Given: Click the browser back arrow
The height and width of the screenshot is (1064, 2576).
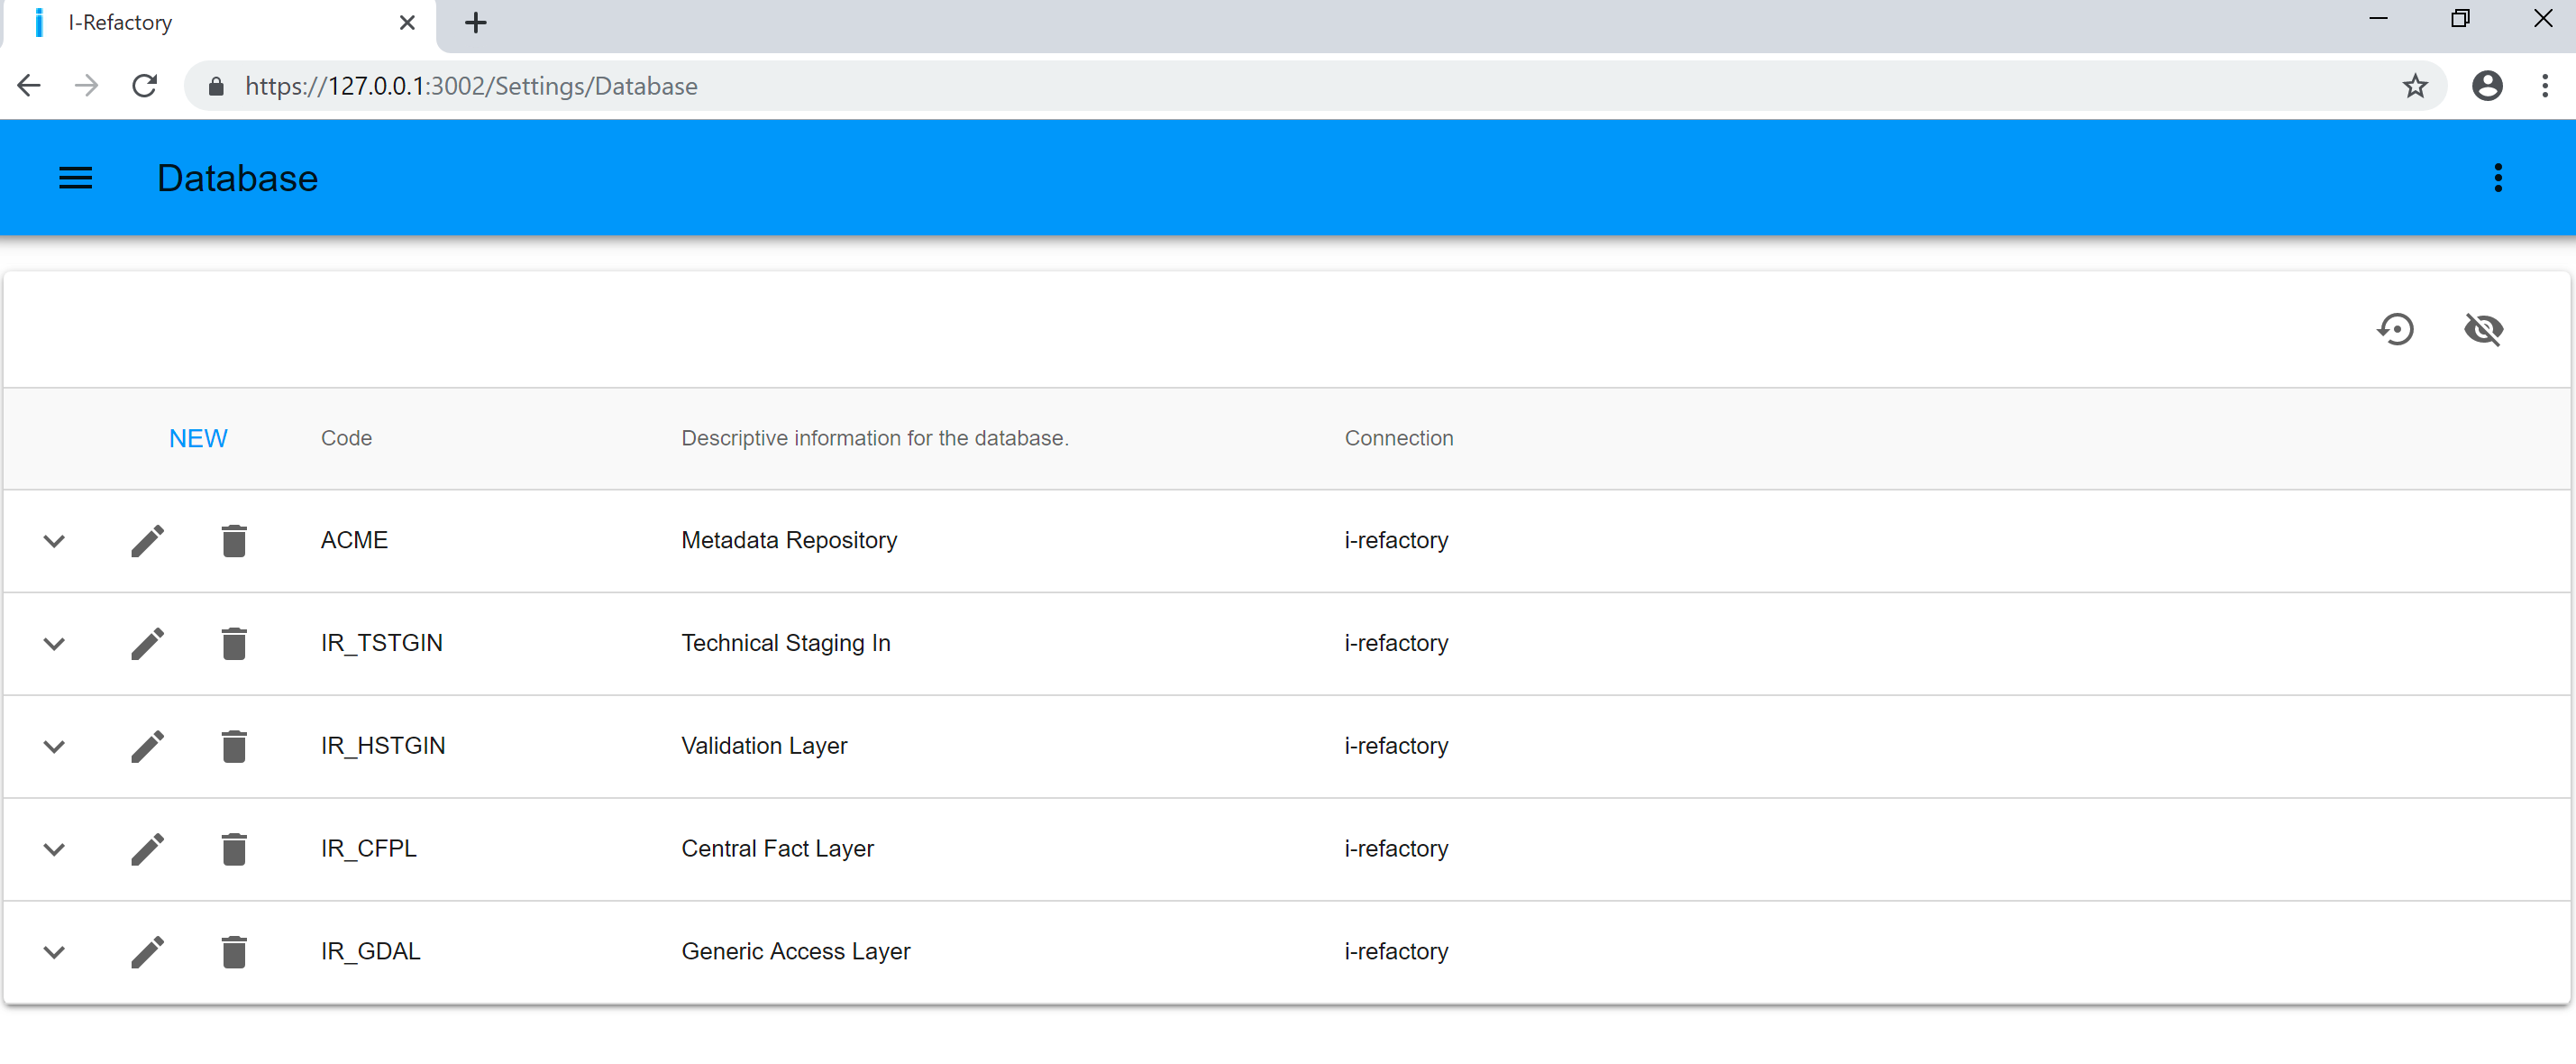Looking at the screenshot, I should [x=29, y=86].
